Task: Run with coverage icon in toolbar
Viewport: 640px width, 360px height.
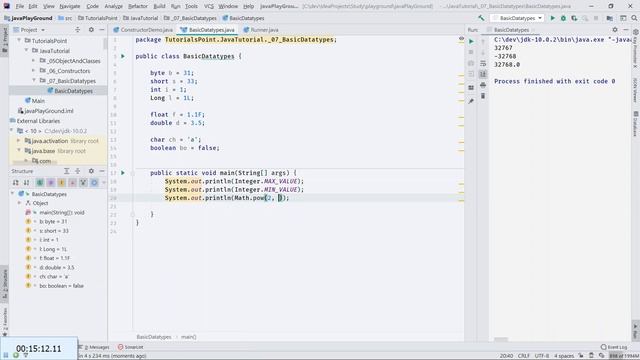Action: [574, 18]
